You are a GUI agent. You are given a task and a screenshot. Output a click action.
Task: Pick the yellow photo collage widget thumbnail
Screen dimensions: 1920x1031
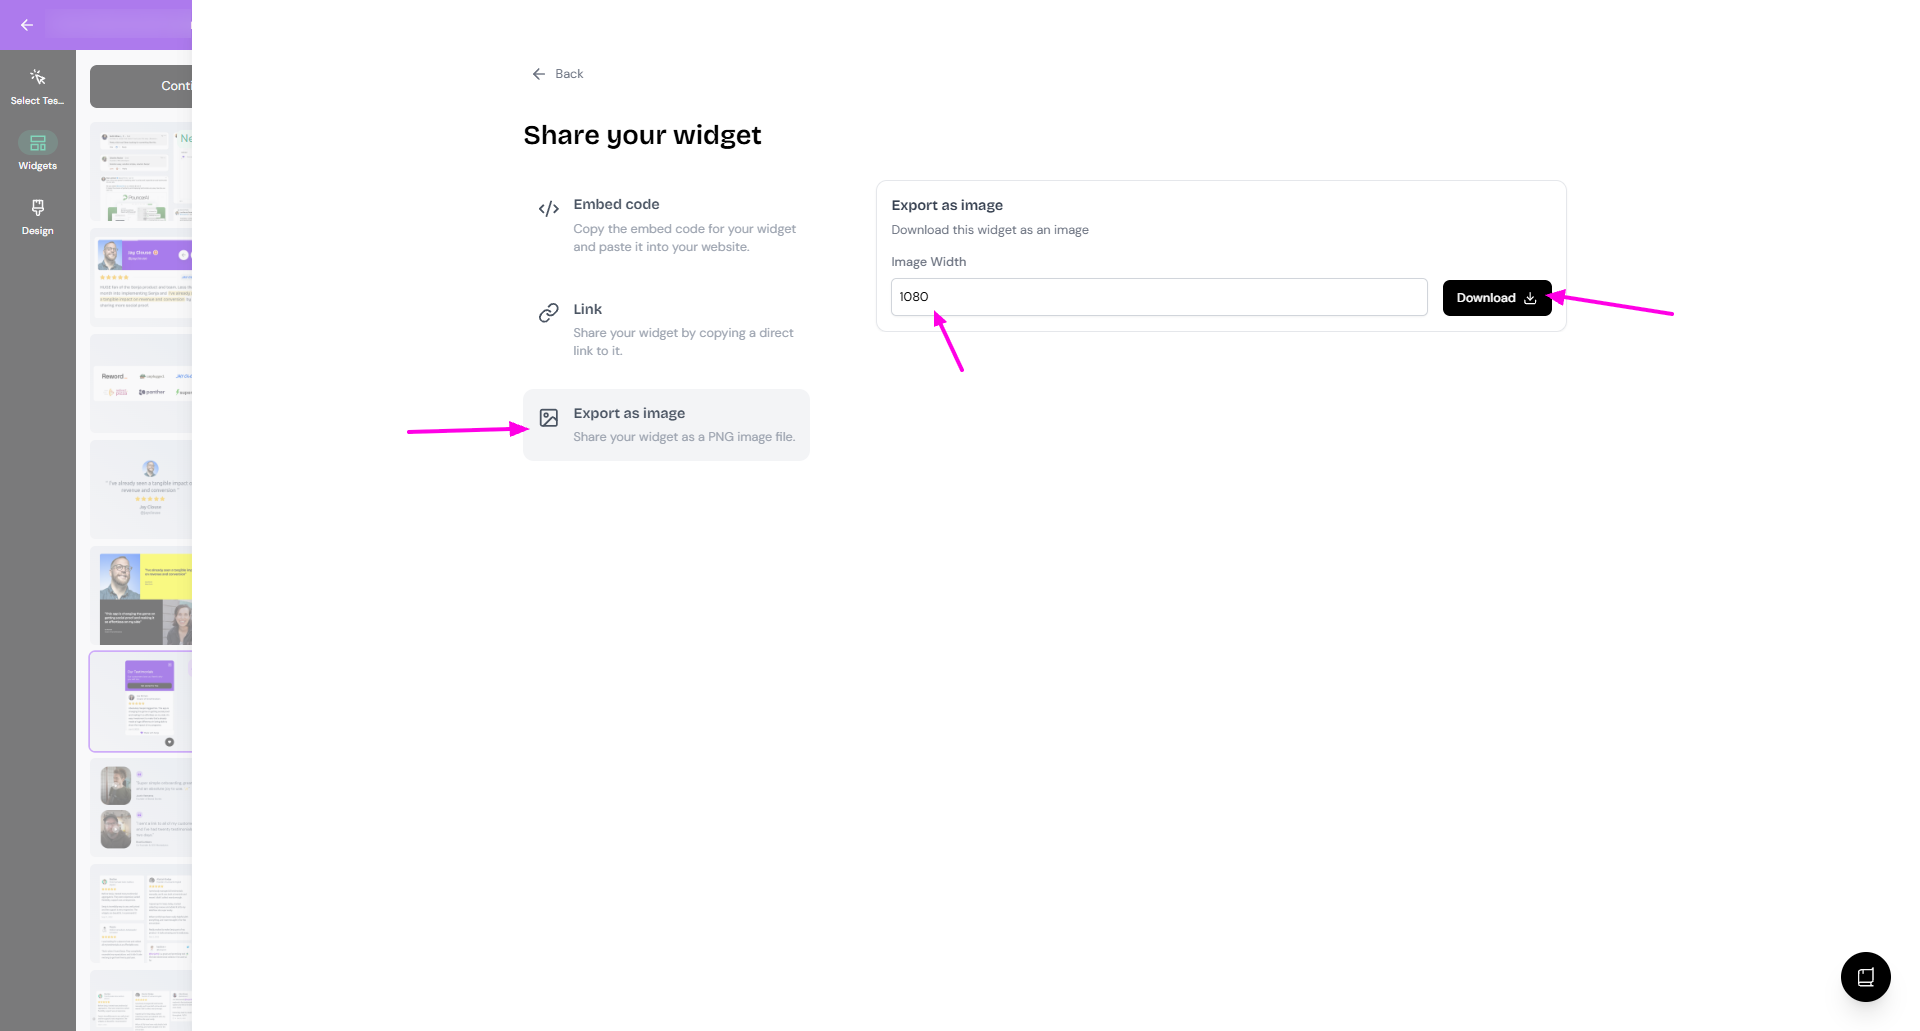[x=142, y=596]
